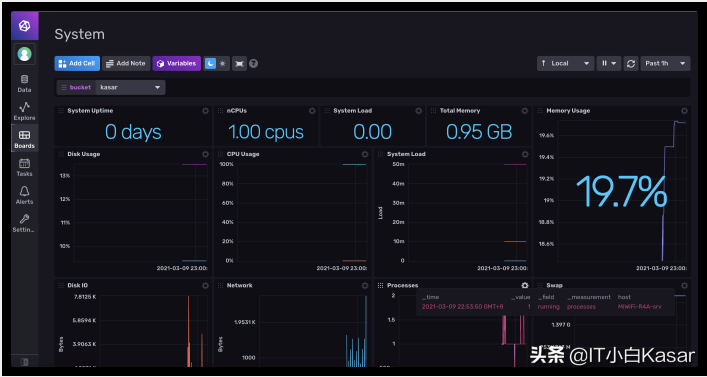Open the pause auto-refresh dropdown
Viewport: 707px width, 377px height.
(609, 64)
